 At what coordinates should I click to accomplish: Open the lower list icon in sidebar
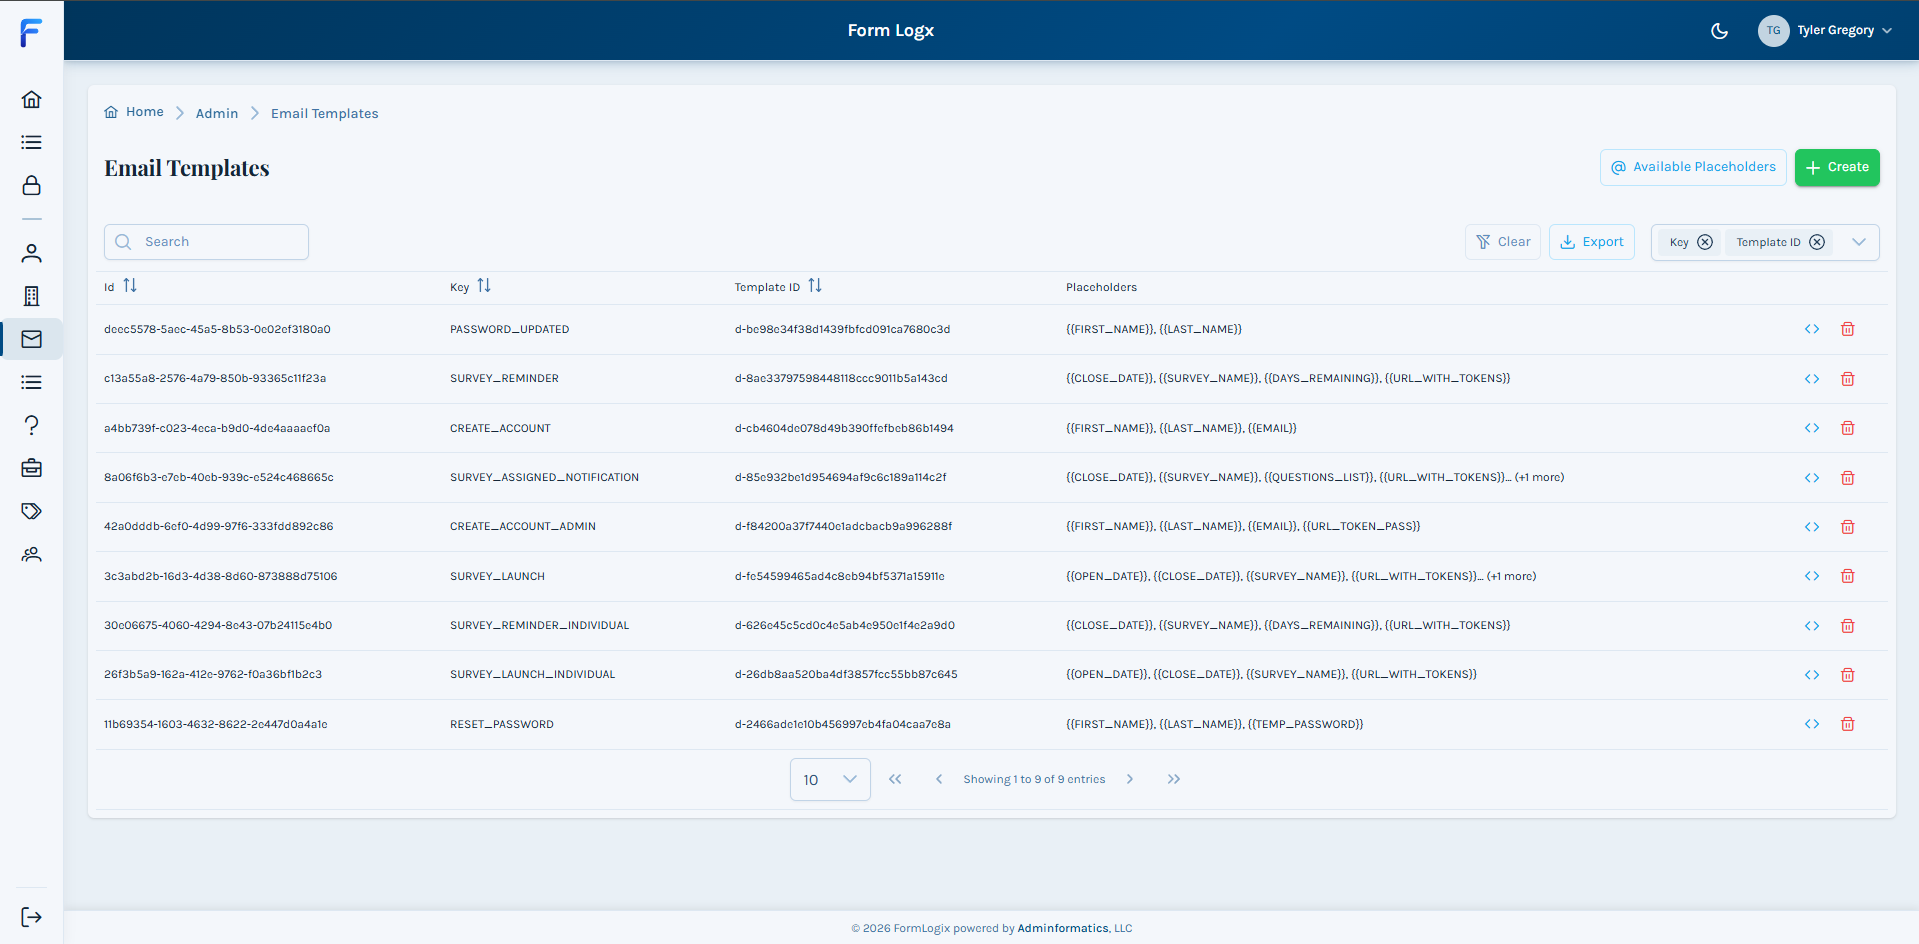(31, 382)
